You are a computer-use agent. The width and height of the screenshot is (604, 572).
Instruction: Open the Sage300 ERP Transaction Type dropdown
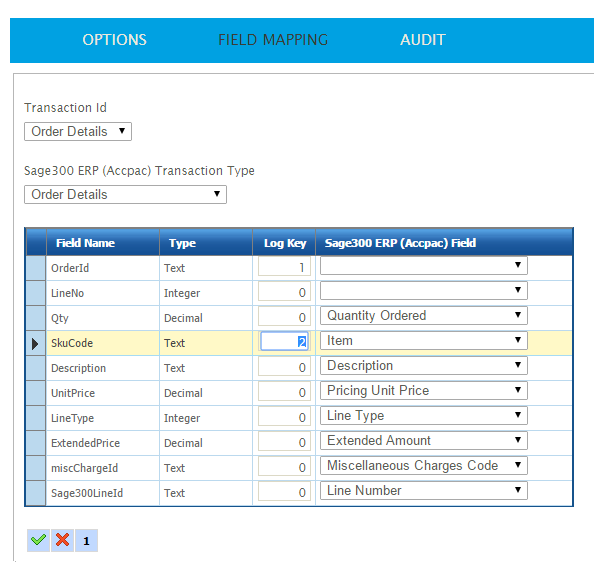(x=125, y=194)
